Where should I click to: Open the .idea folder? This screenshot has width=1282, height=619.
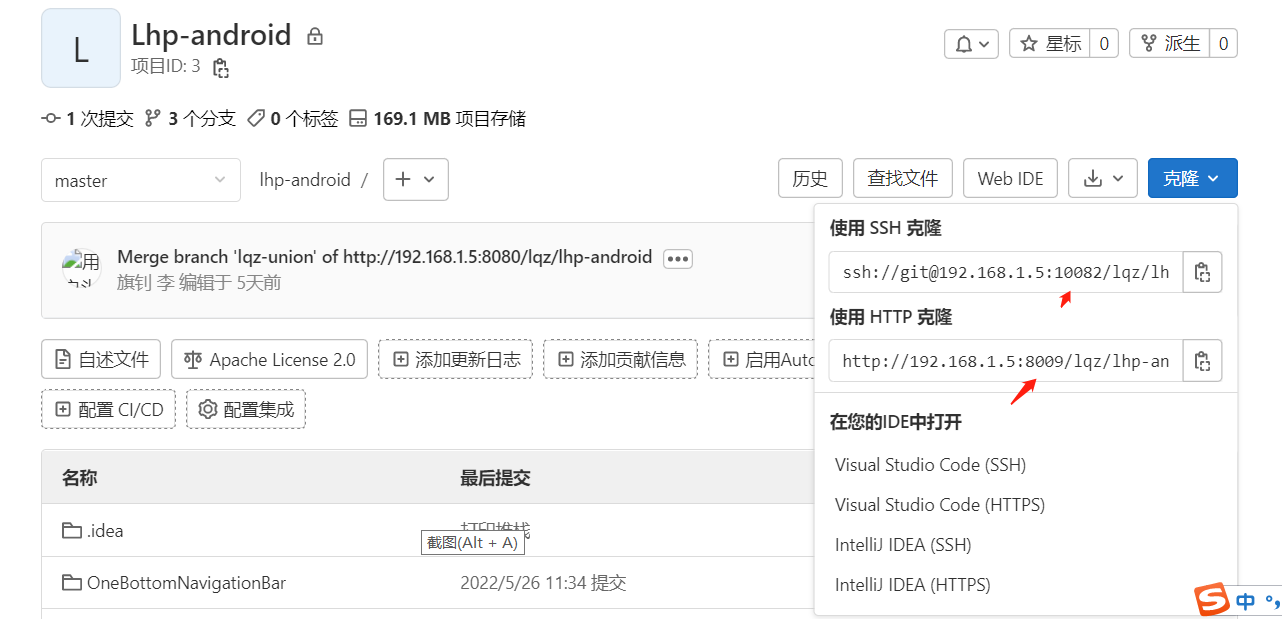[x=105, y=531]
